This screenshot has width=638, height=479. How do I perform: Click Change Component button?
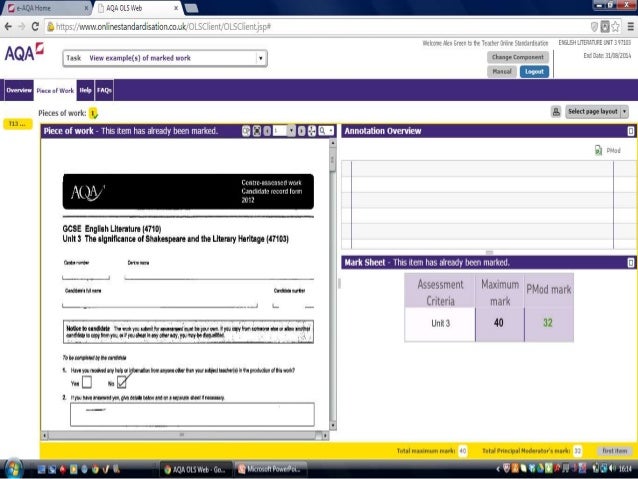tap(518, 57)
